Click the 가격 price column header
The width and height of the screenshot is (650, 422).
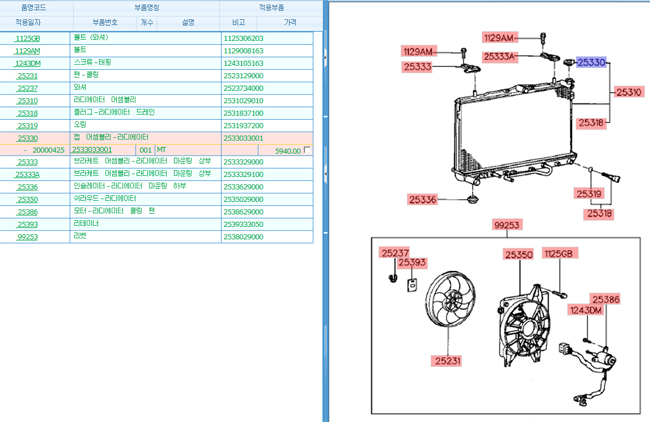(x=290, y=22)
